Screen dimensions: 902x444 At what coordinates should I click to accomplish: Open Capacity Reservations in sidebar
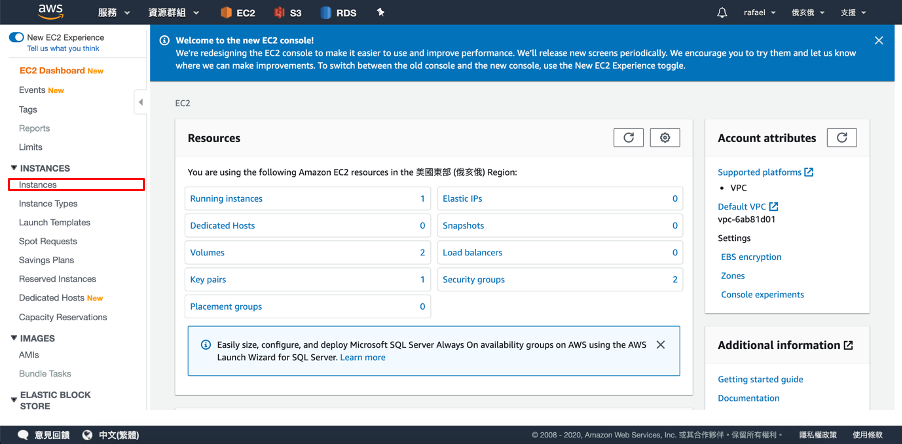[x=63, y=317]
